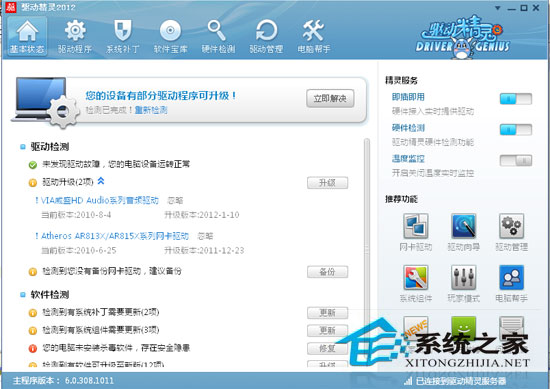Open the 电脑帮手 tools tab
Screen dimensions: 550x389
314,37
